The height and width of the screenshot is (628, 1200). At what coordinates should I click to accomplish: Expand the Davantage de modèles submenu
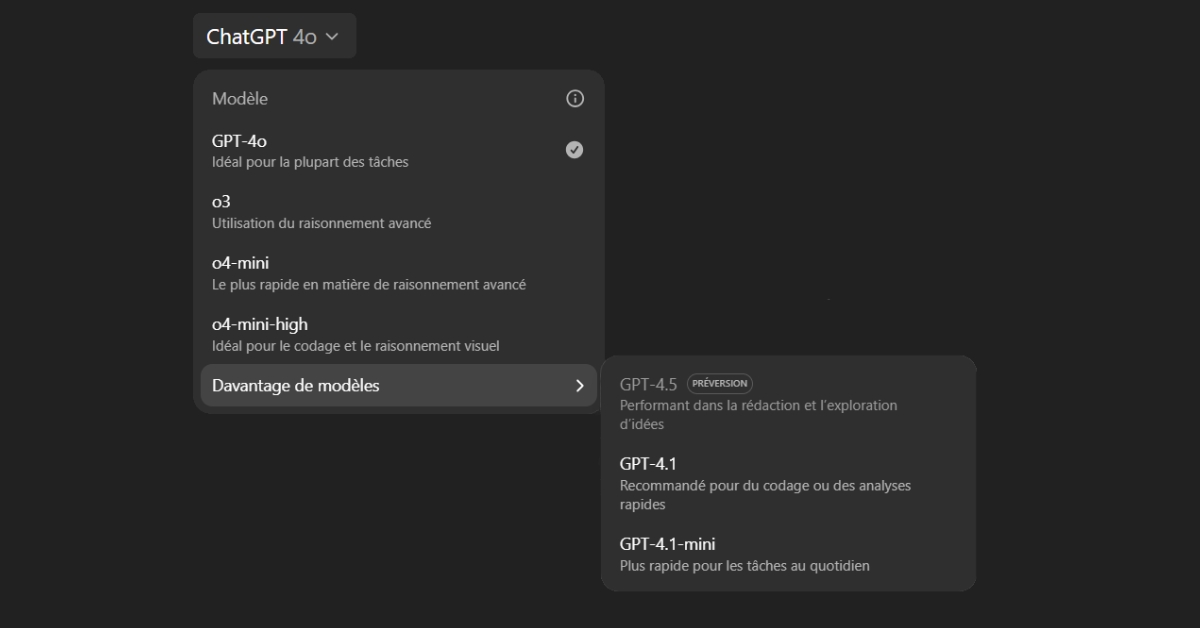coord(398,386)
